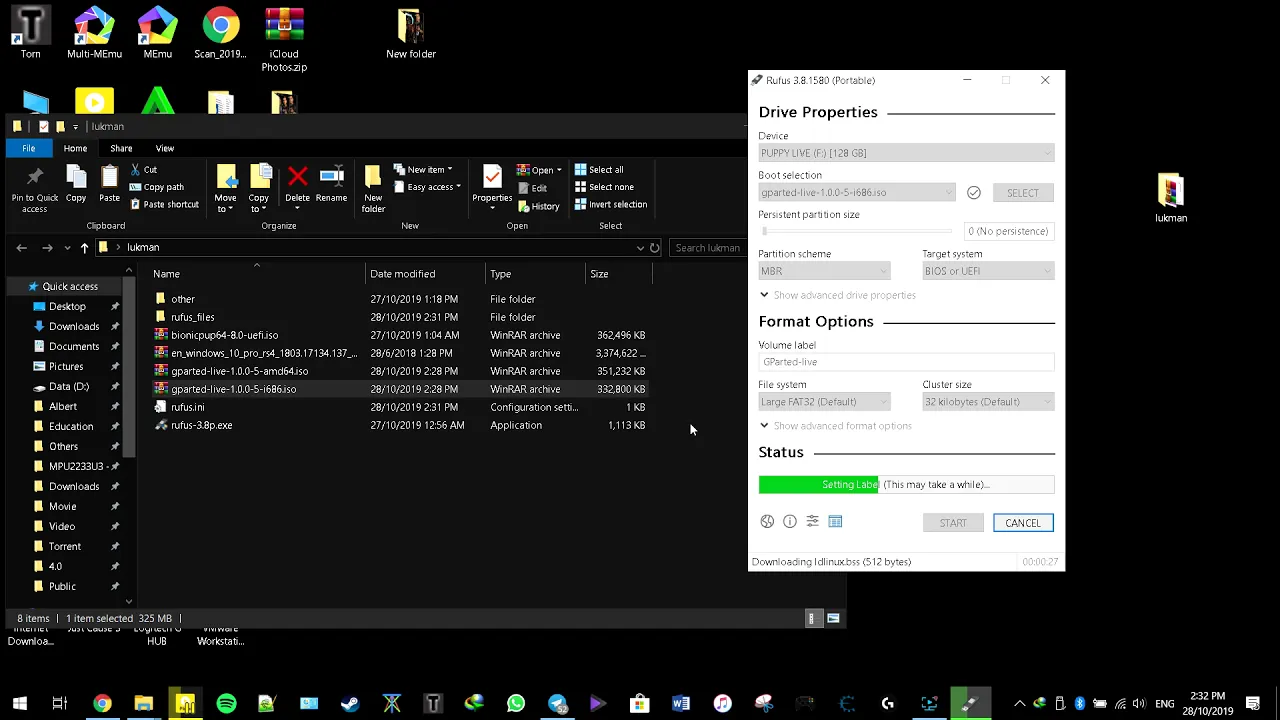Select lukman desktop archive icon

(1171, 198)
